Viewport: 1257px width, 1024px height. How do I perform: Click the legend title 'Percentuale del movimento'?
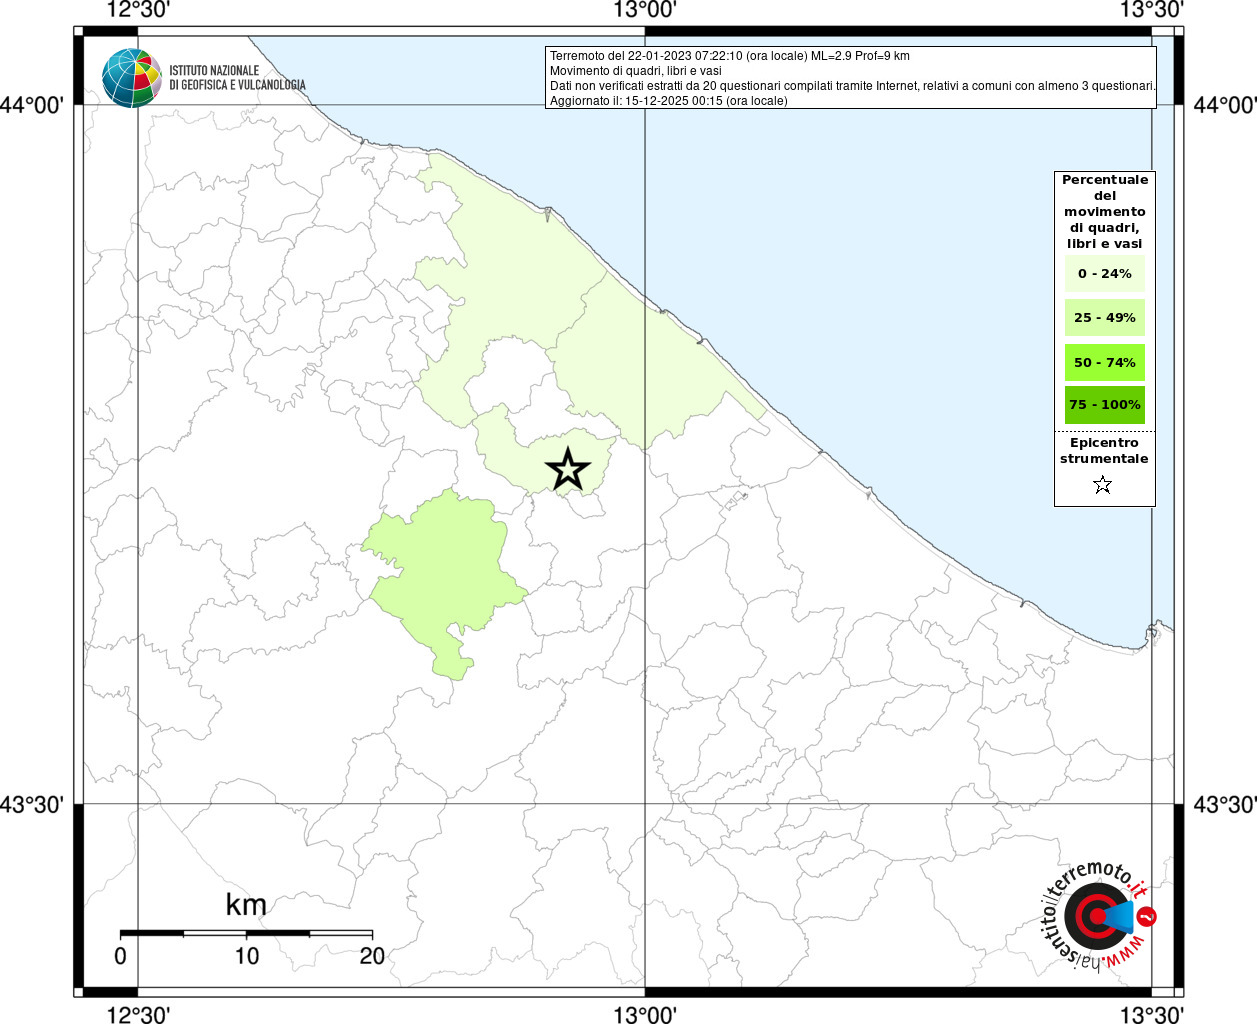[1105, 211]
